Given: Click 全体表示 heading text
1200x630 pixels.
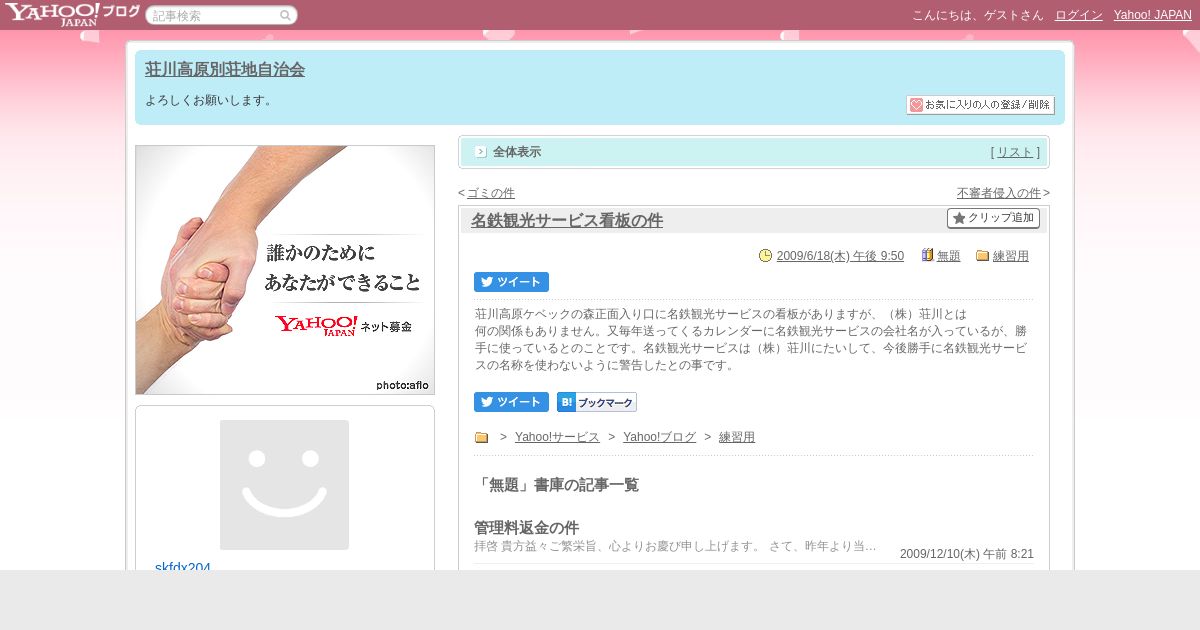Looking at the screenshot, I should pos(517,152).
